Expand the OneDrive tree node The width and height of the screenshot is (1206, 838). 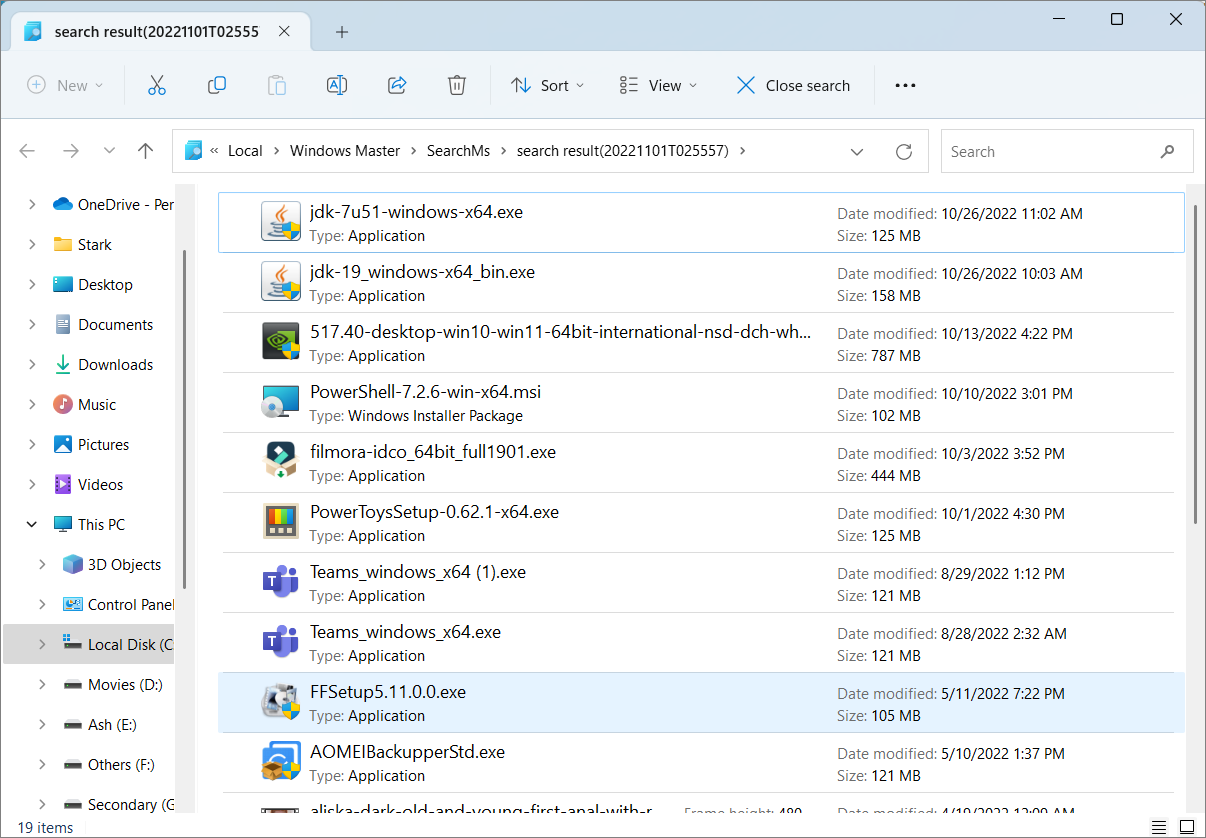tap(32, 204)
